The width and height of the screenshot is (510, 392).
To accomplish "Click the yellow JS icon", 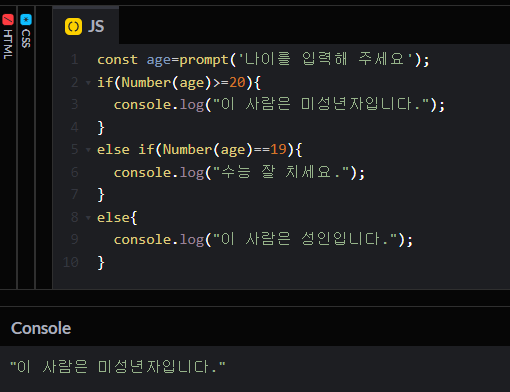I will pos(73,26).
